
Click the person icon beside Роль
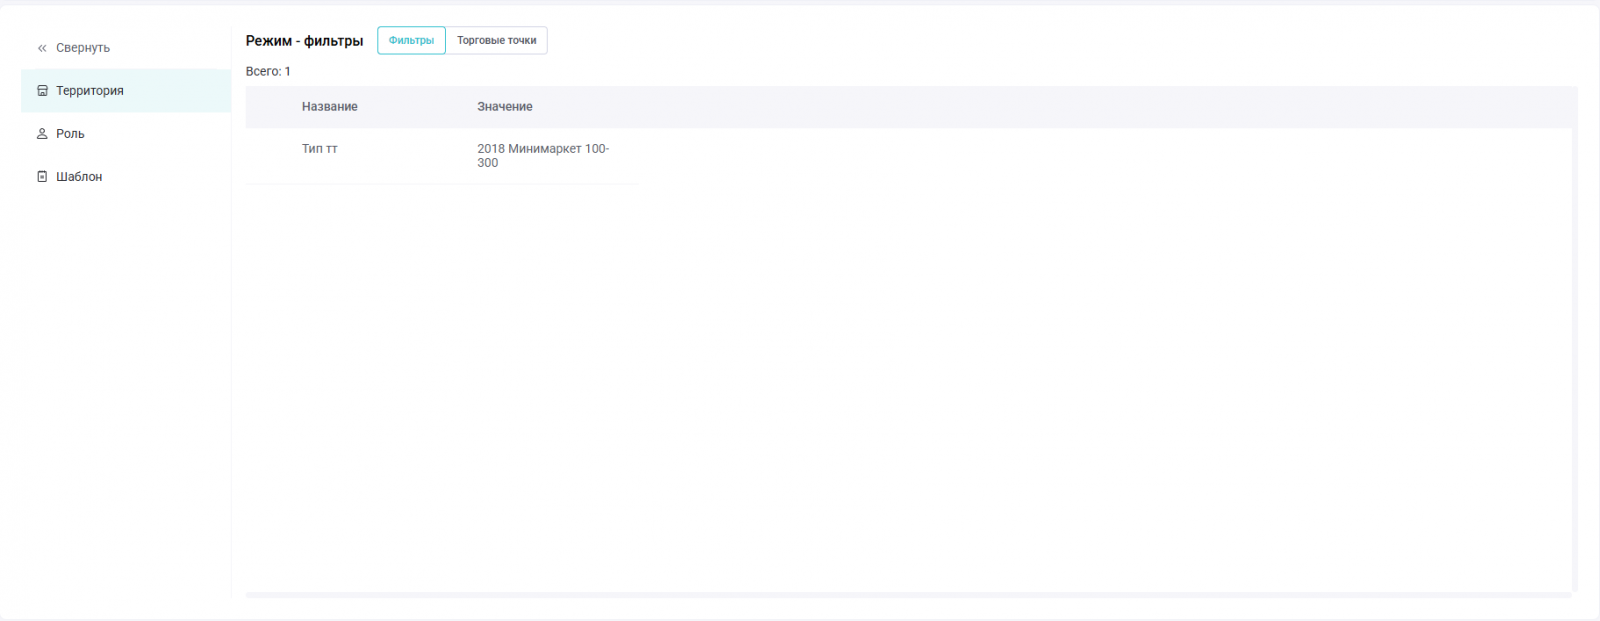coord(42,134)
